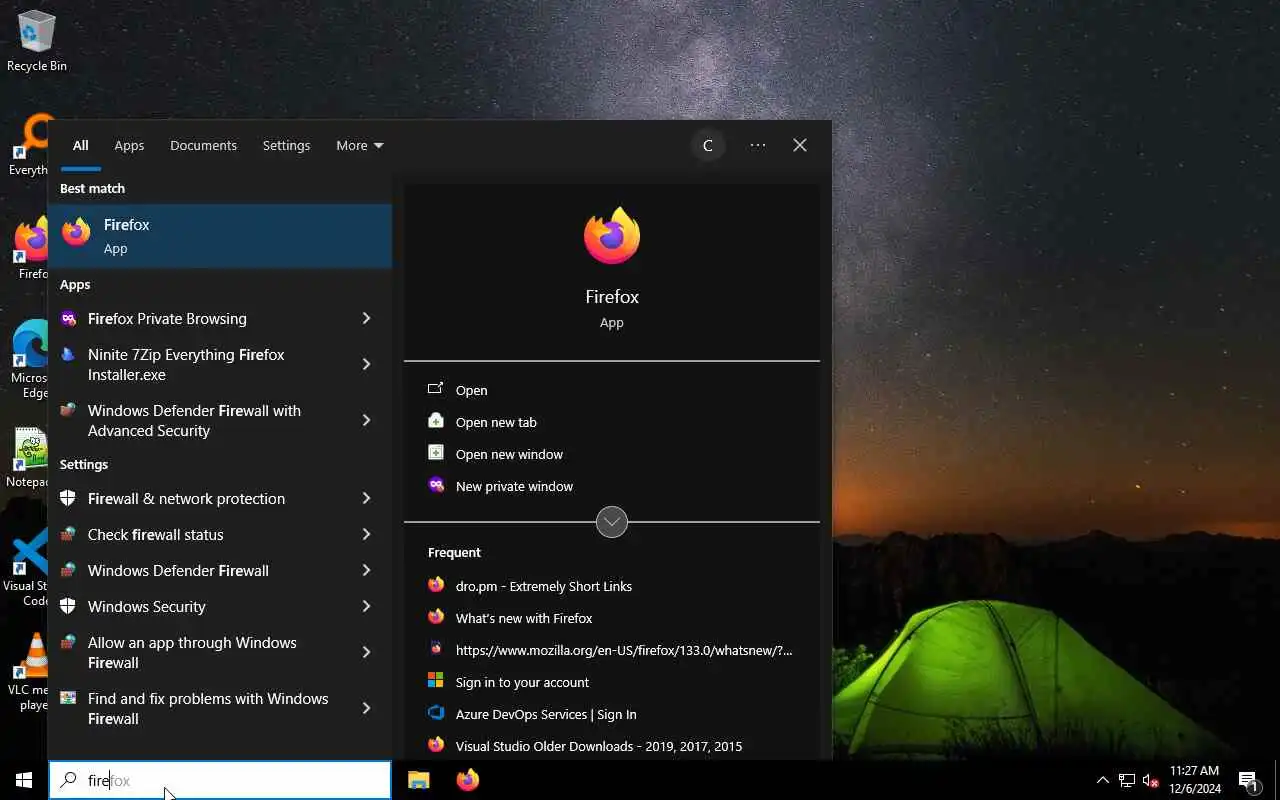Open the More filter dropdown
1280x800 pixels.
[x=360, y=145]
